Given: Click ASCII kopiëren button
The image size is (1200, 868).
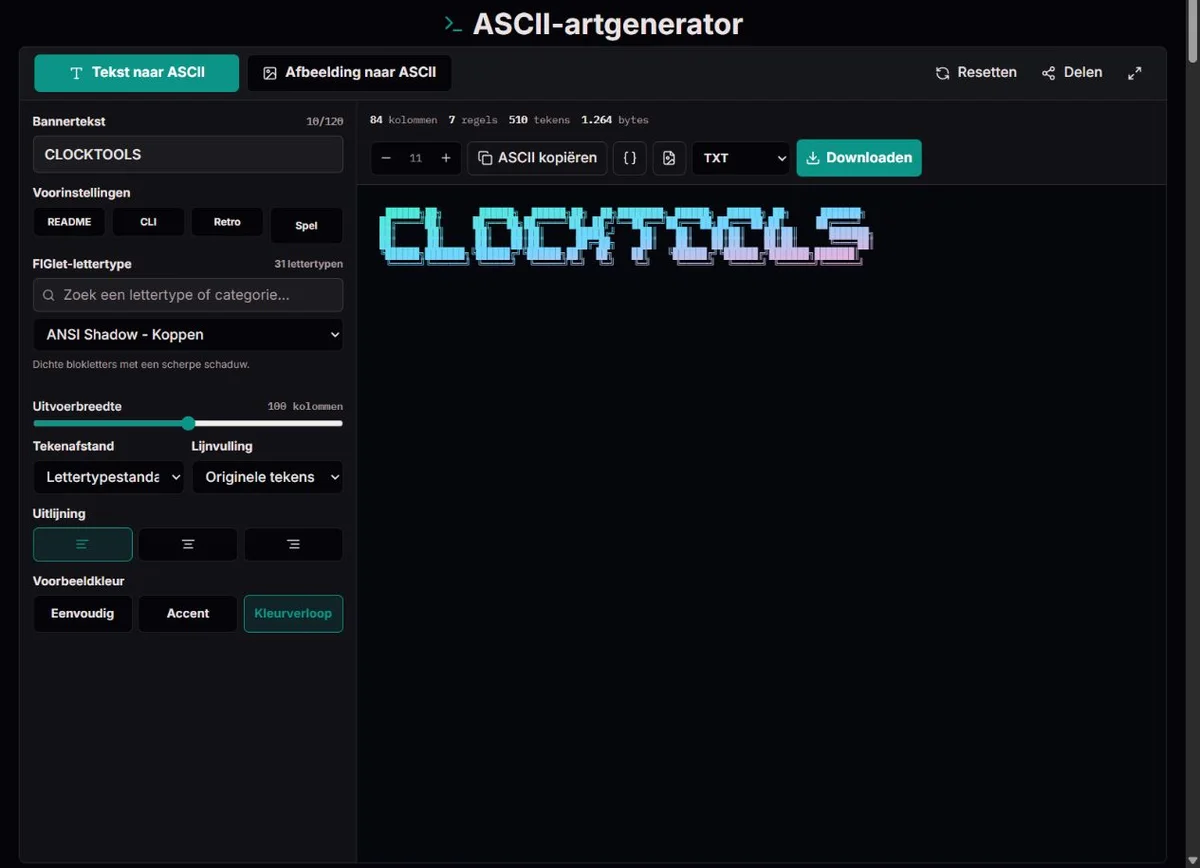Looking at the screenshot, I should pyautogui.click(x=537, y=158).
